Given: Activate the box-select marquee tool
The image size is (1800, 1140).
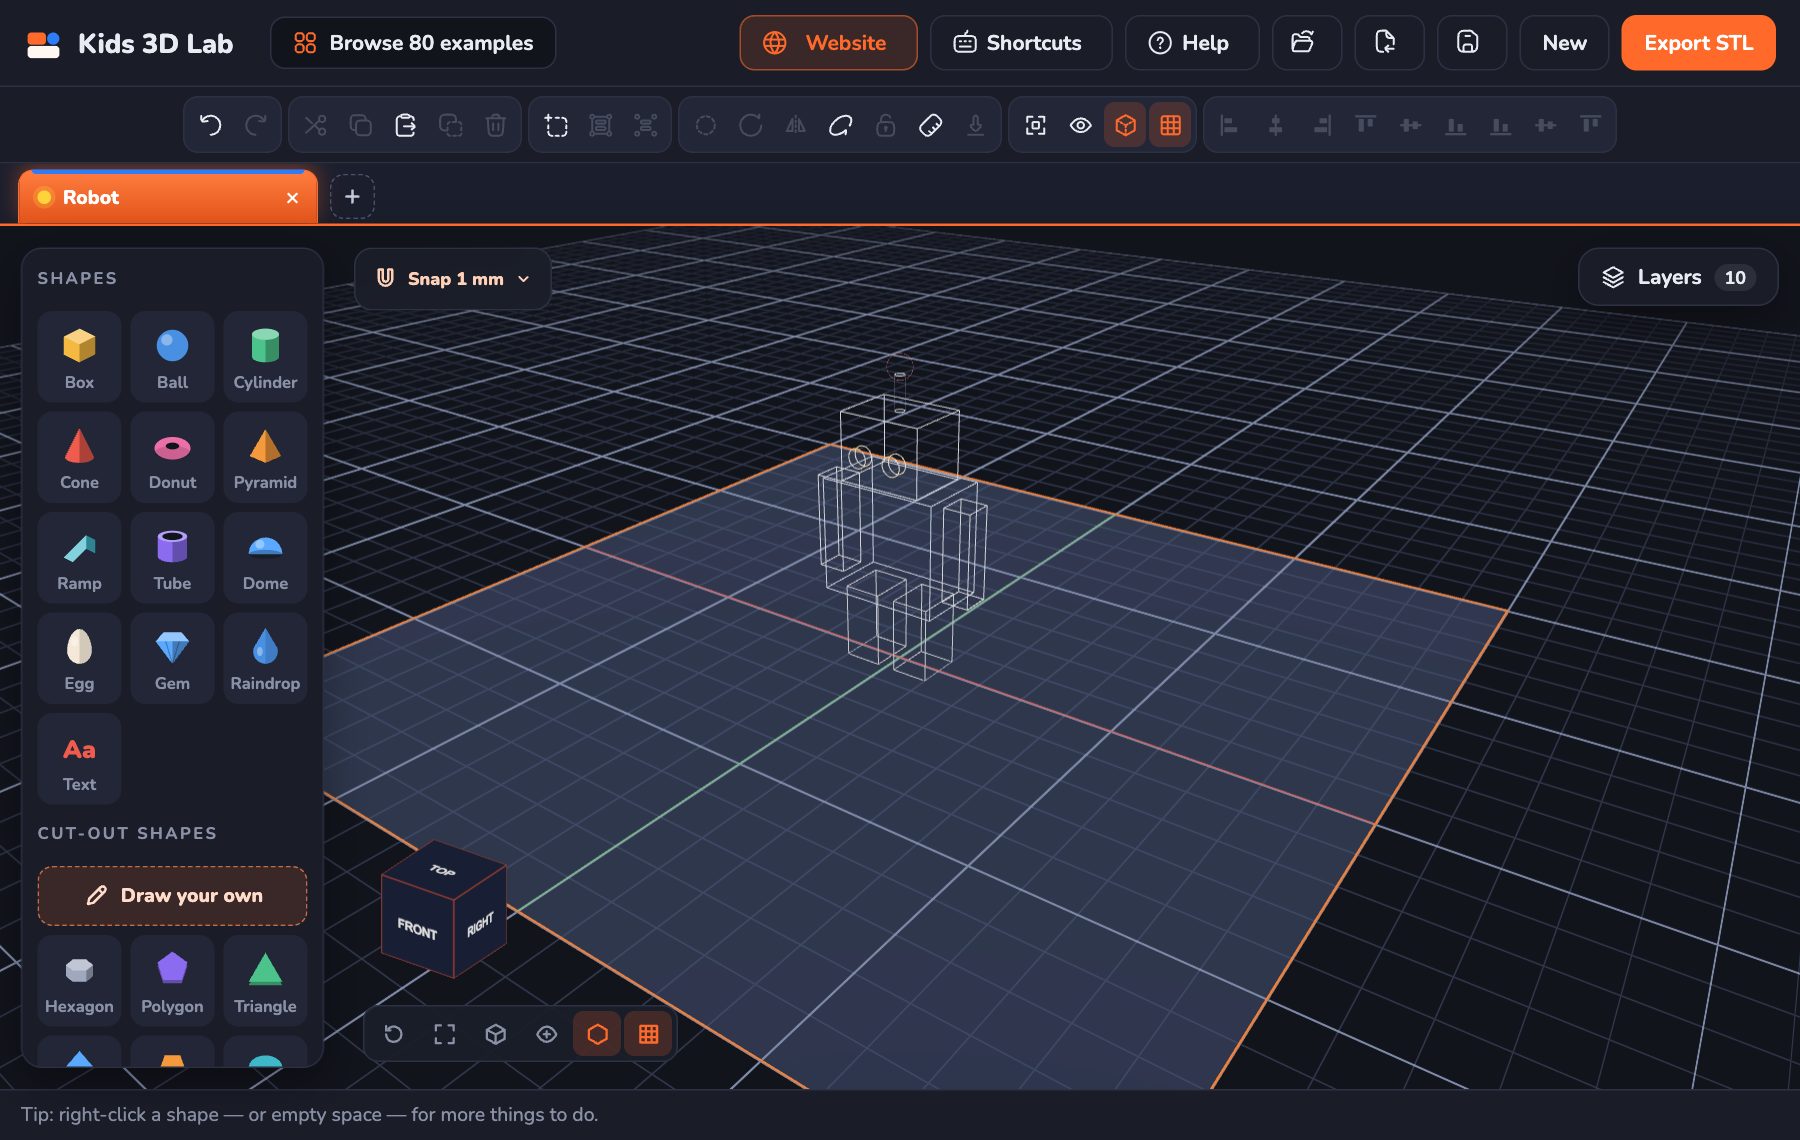Looking at the screenshot, I should tap(556, 125).
